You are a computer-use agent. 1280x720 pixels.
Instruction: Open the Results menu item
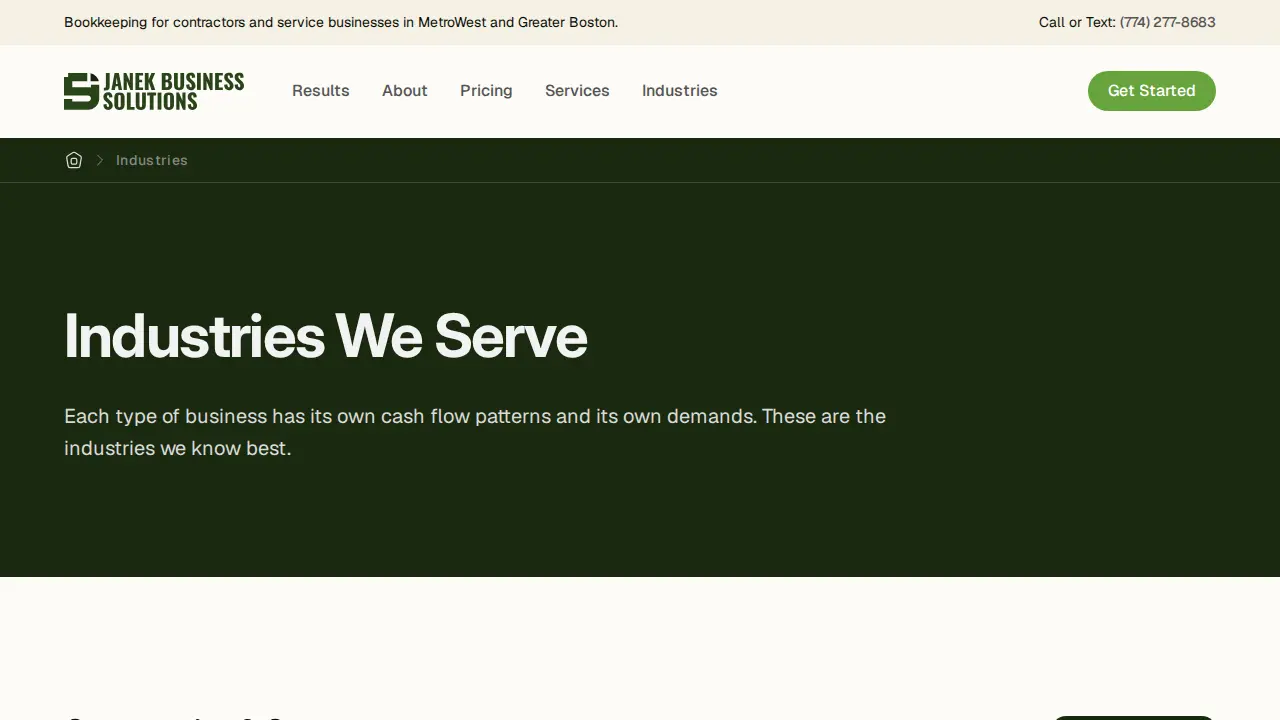321,91
